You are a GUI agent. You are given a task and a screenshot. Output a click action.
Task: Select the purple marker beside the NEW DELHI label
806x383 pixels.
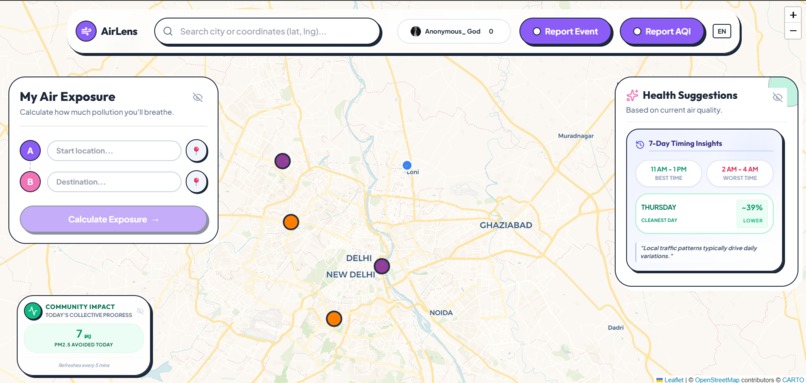(381, 266)
